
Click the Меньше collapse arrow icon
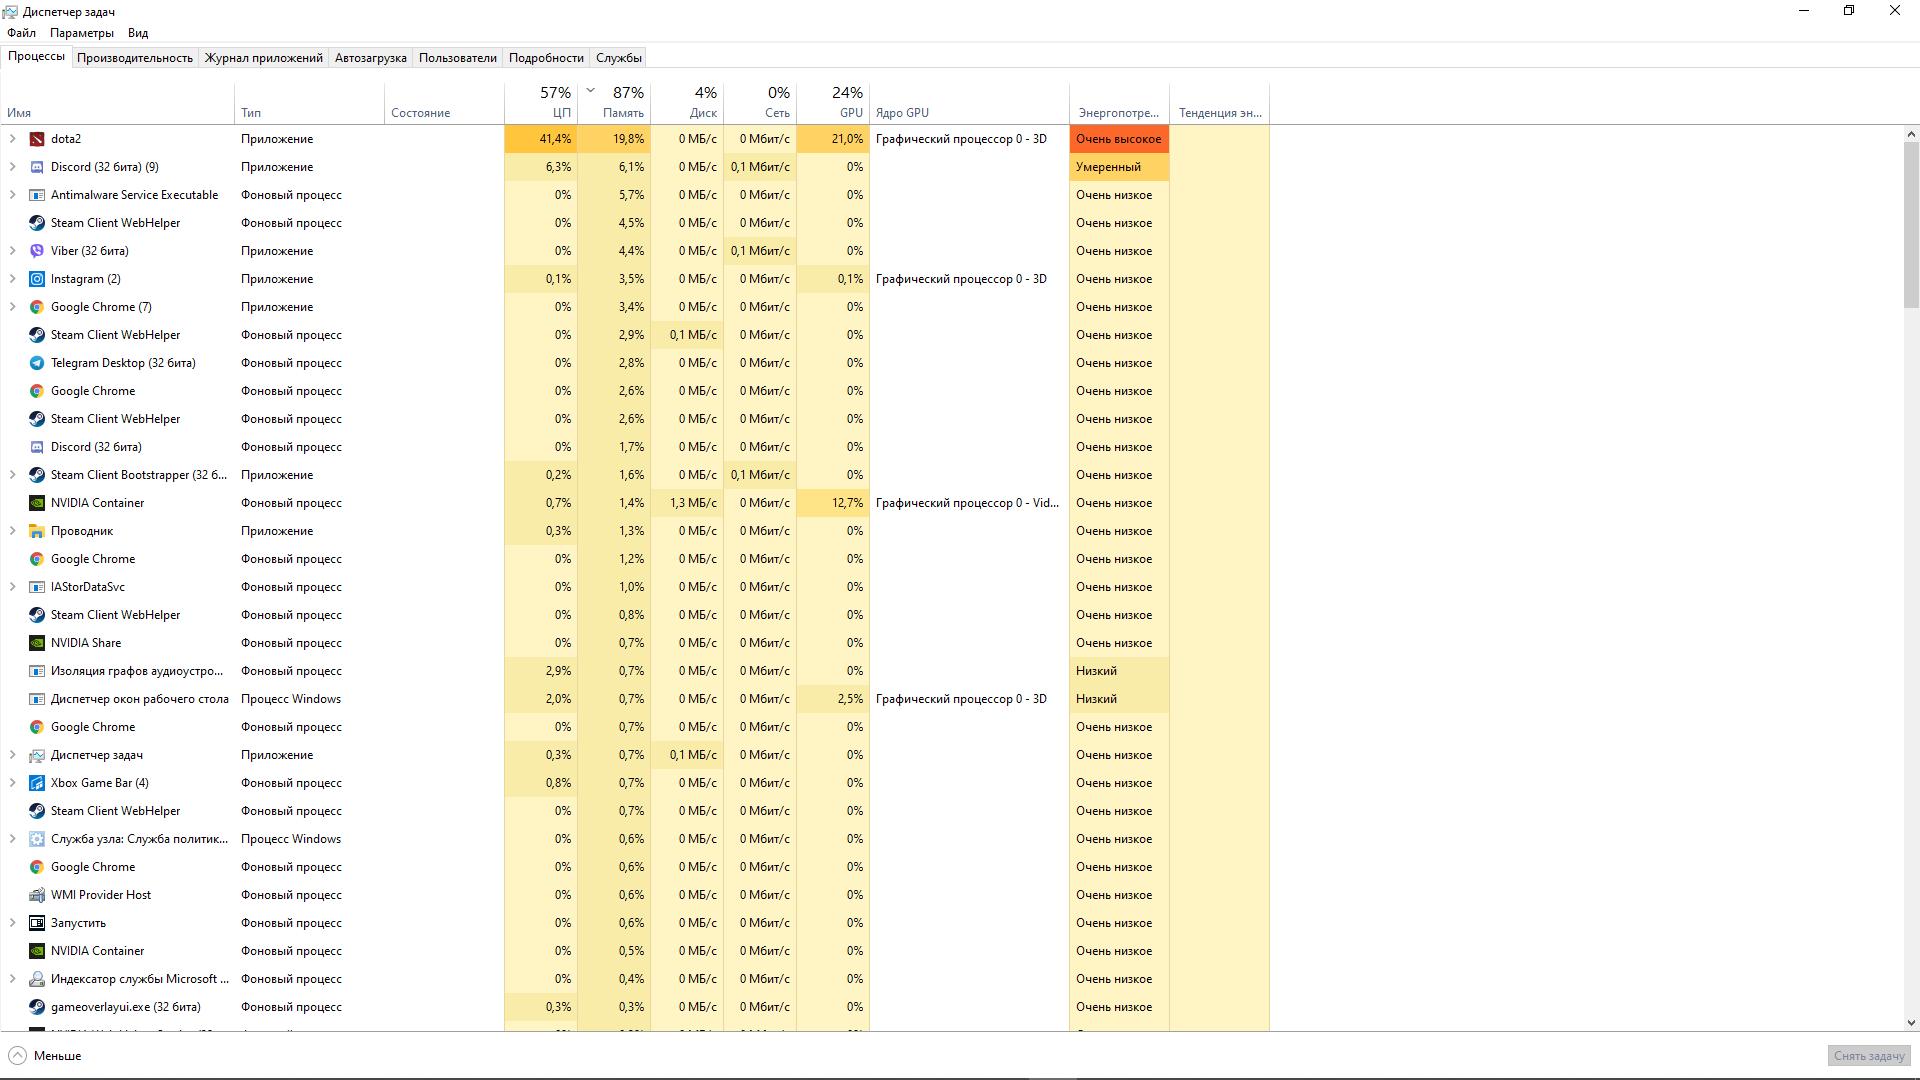click(x=17, y=1056)
